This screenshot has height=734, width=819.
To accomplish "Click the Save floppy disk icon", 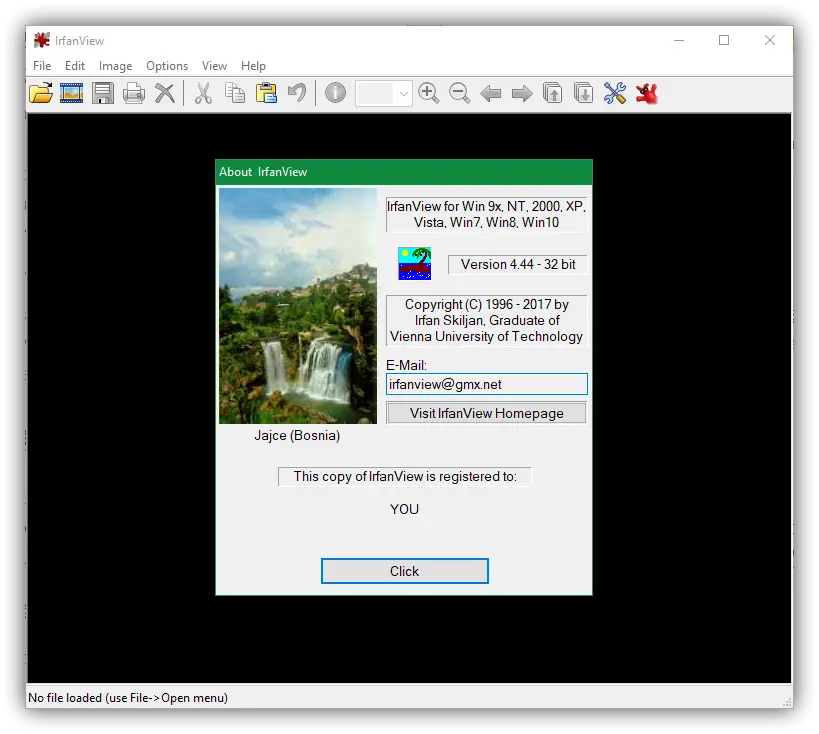I will pyautogui.click(x=102, y=94).
